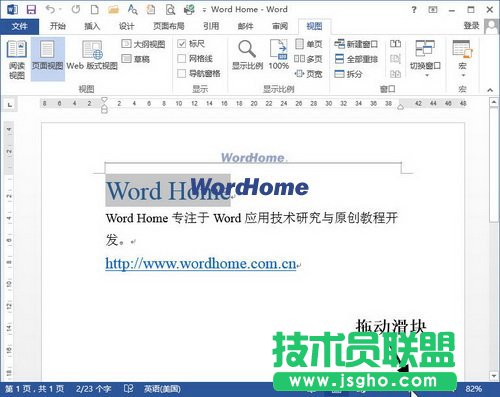The width and height of the screenshot is (500, 397).
Task: Click the proofing book icon in status bar
Action: point(128,389)
